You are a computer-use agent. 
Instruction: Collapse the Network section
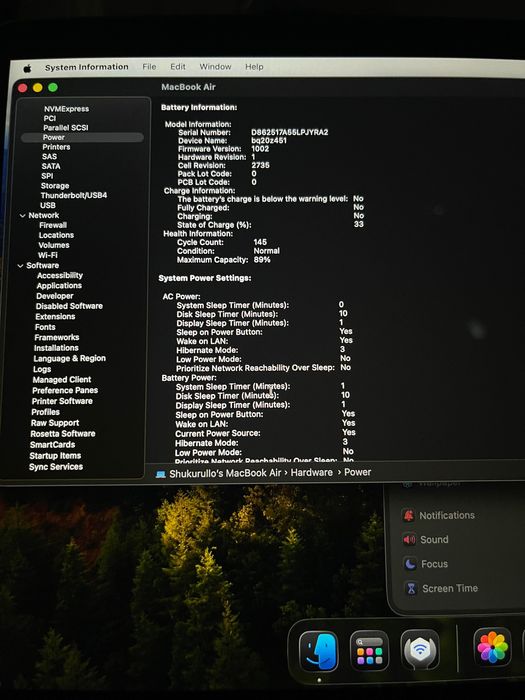click(x=23, y=216)
